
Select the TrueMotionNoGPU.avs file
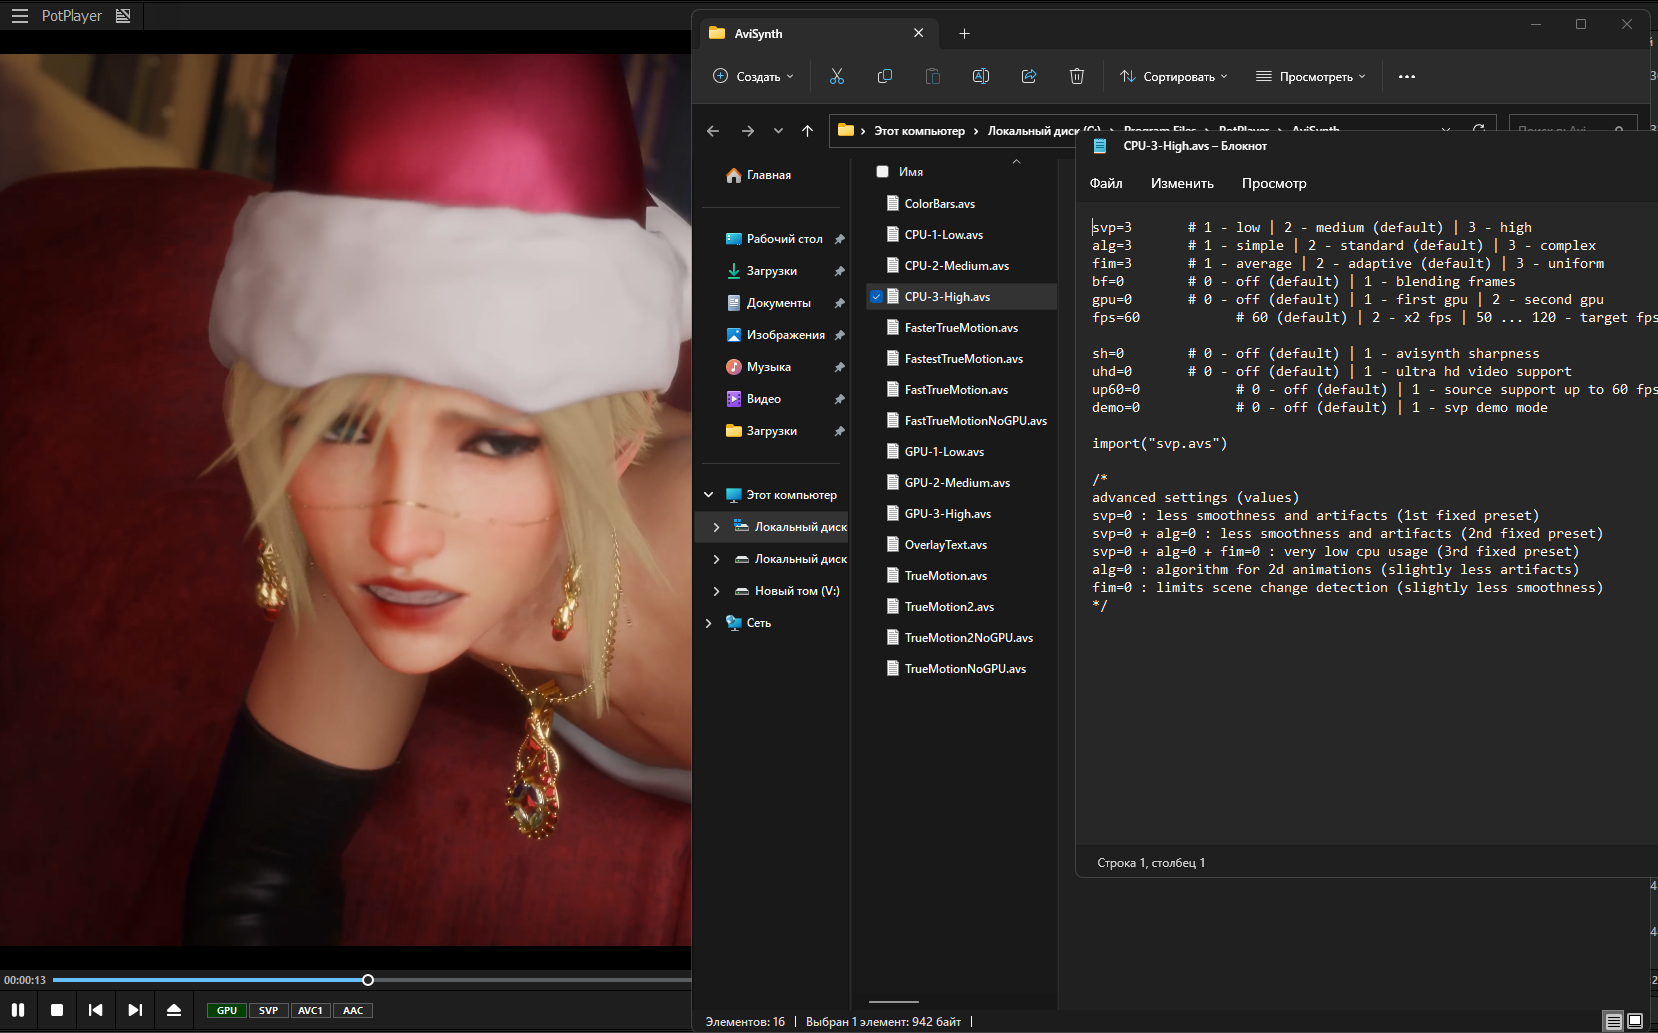(965, 669)
